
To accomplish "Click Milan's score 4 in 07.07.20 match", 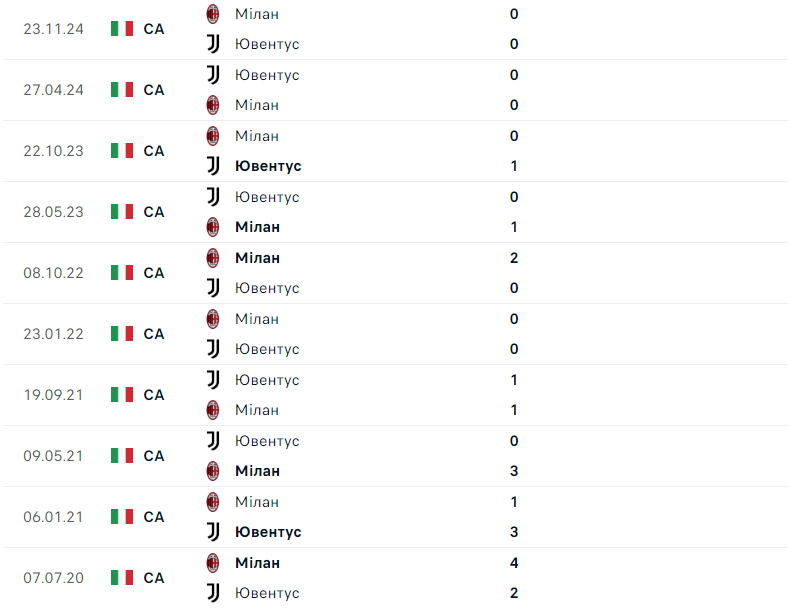I will pyautogui.click(x=514, y=563).
